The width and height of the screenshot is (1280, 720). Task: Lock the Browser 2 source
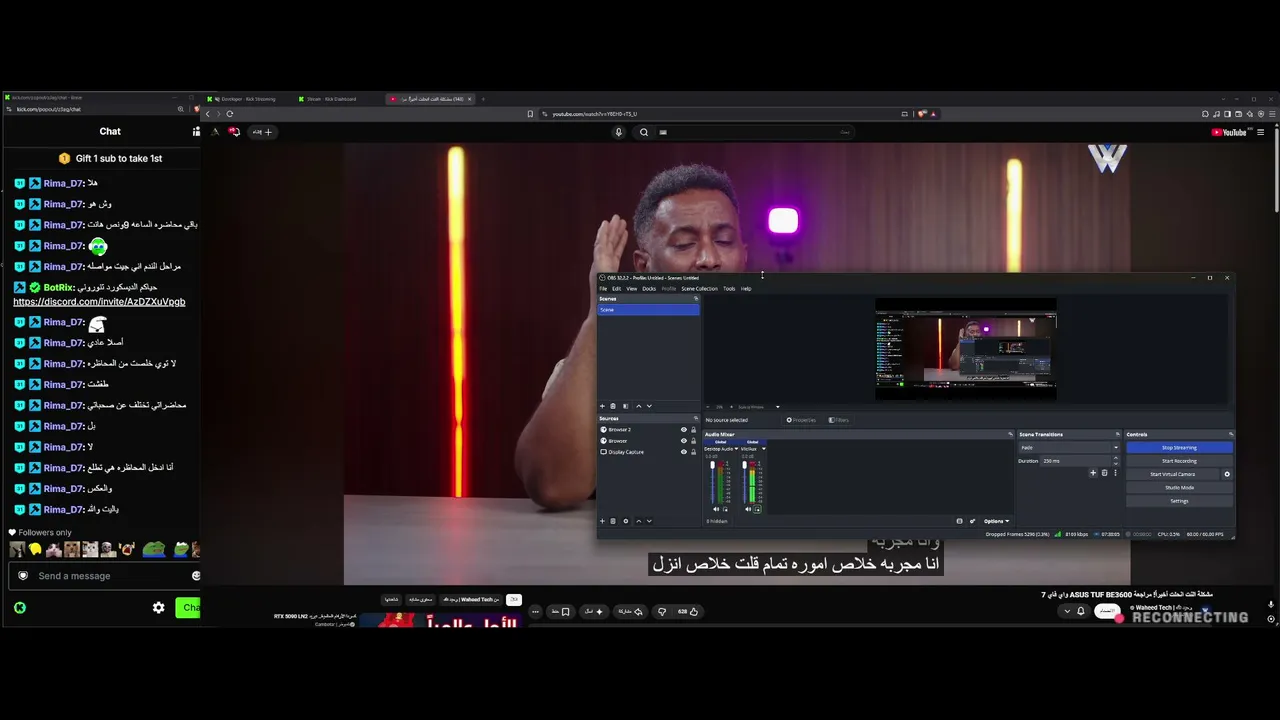pos(693,430)
